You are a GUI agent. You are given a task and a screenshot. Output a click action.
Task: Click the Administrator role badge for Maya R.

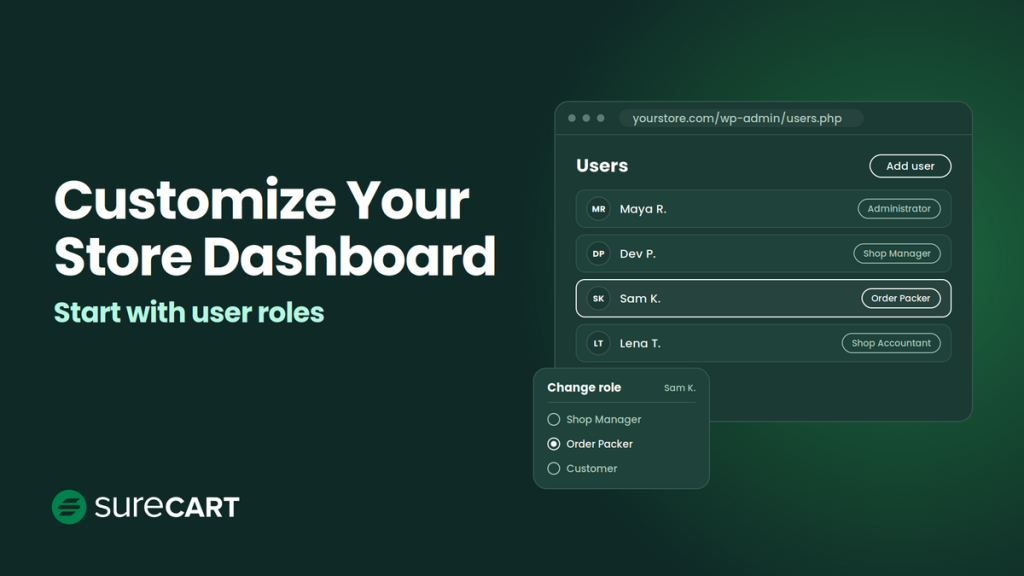pos(899,209)
